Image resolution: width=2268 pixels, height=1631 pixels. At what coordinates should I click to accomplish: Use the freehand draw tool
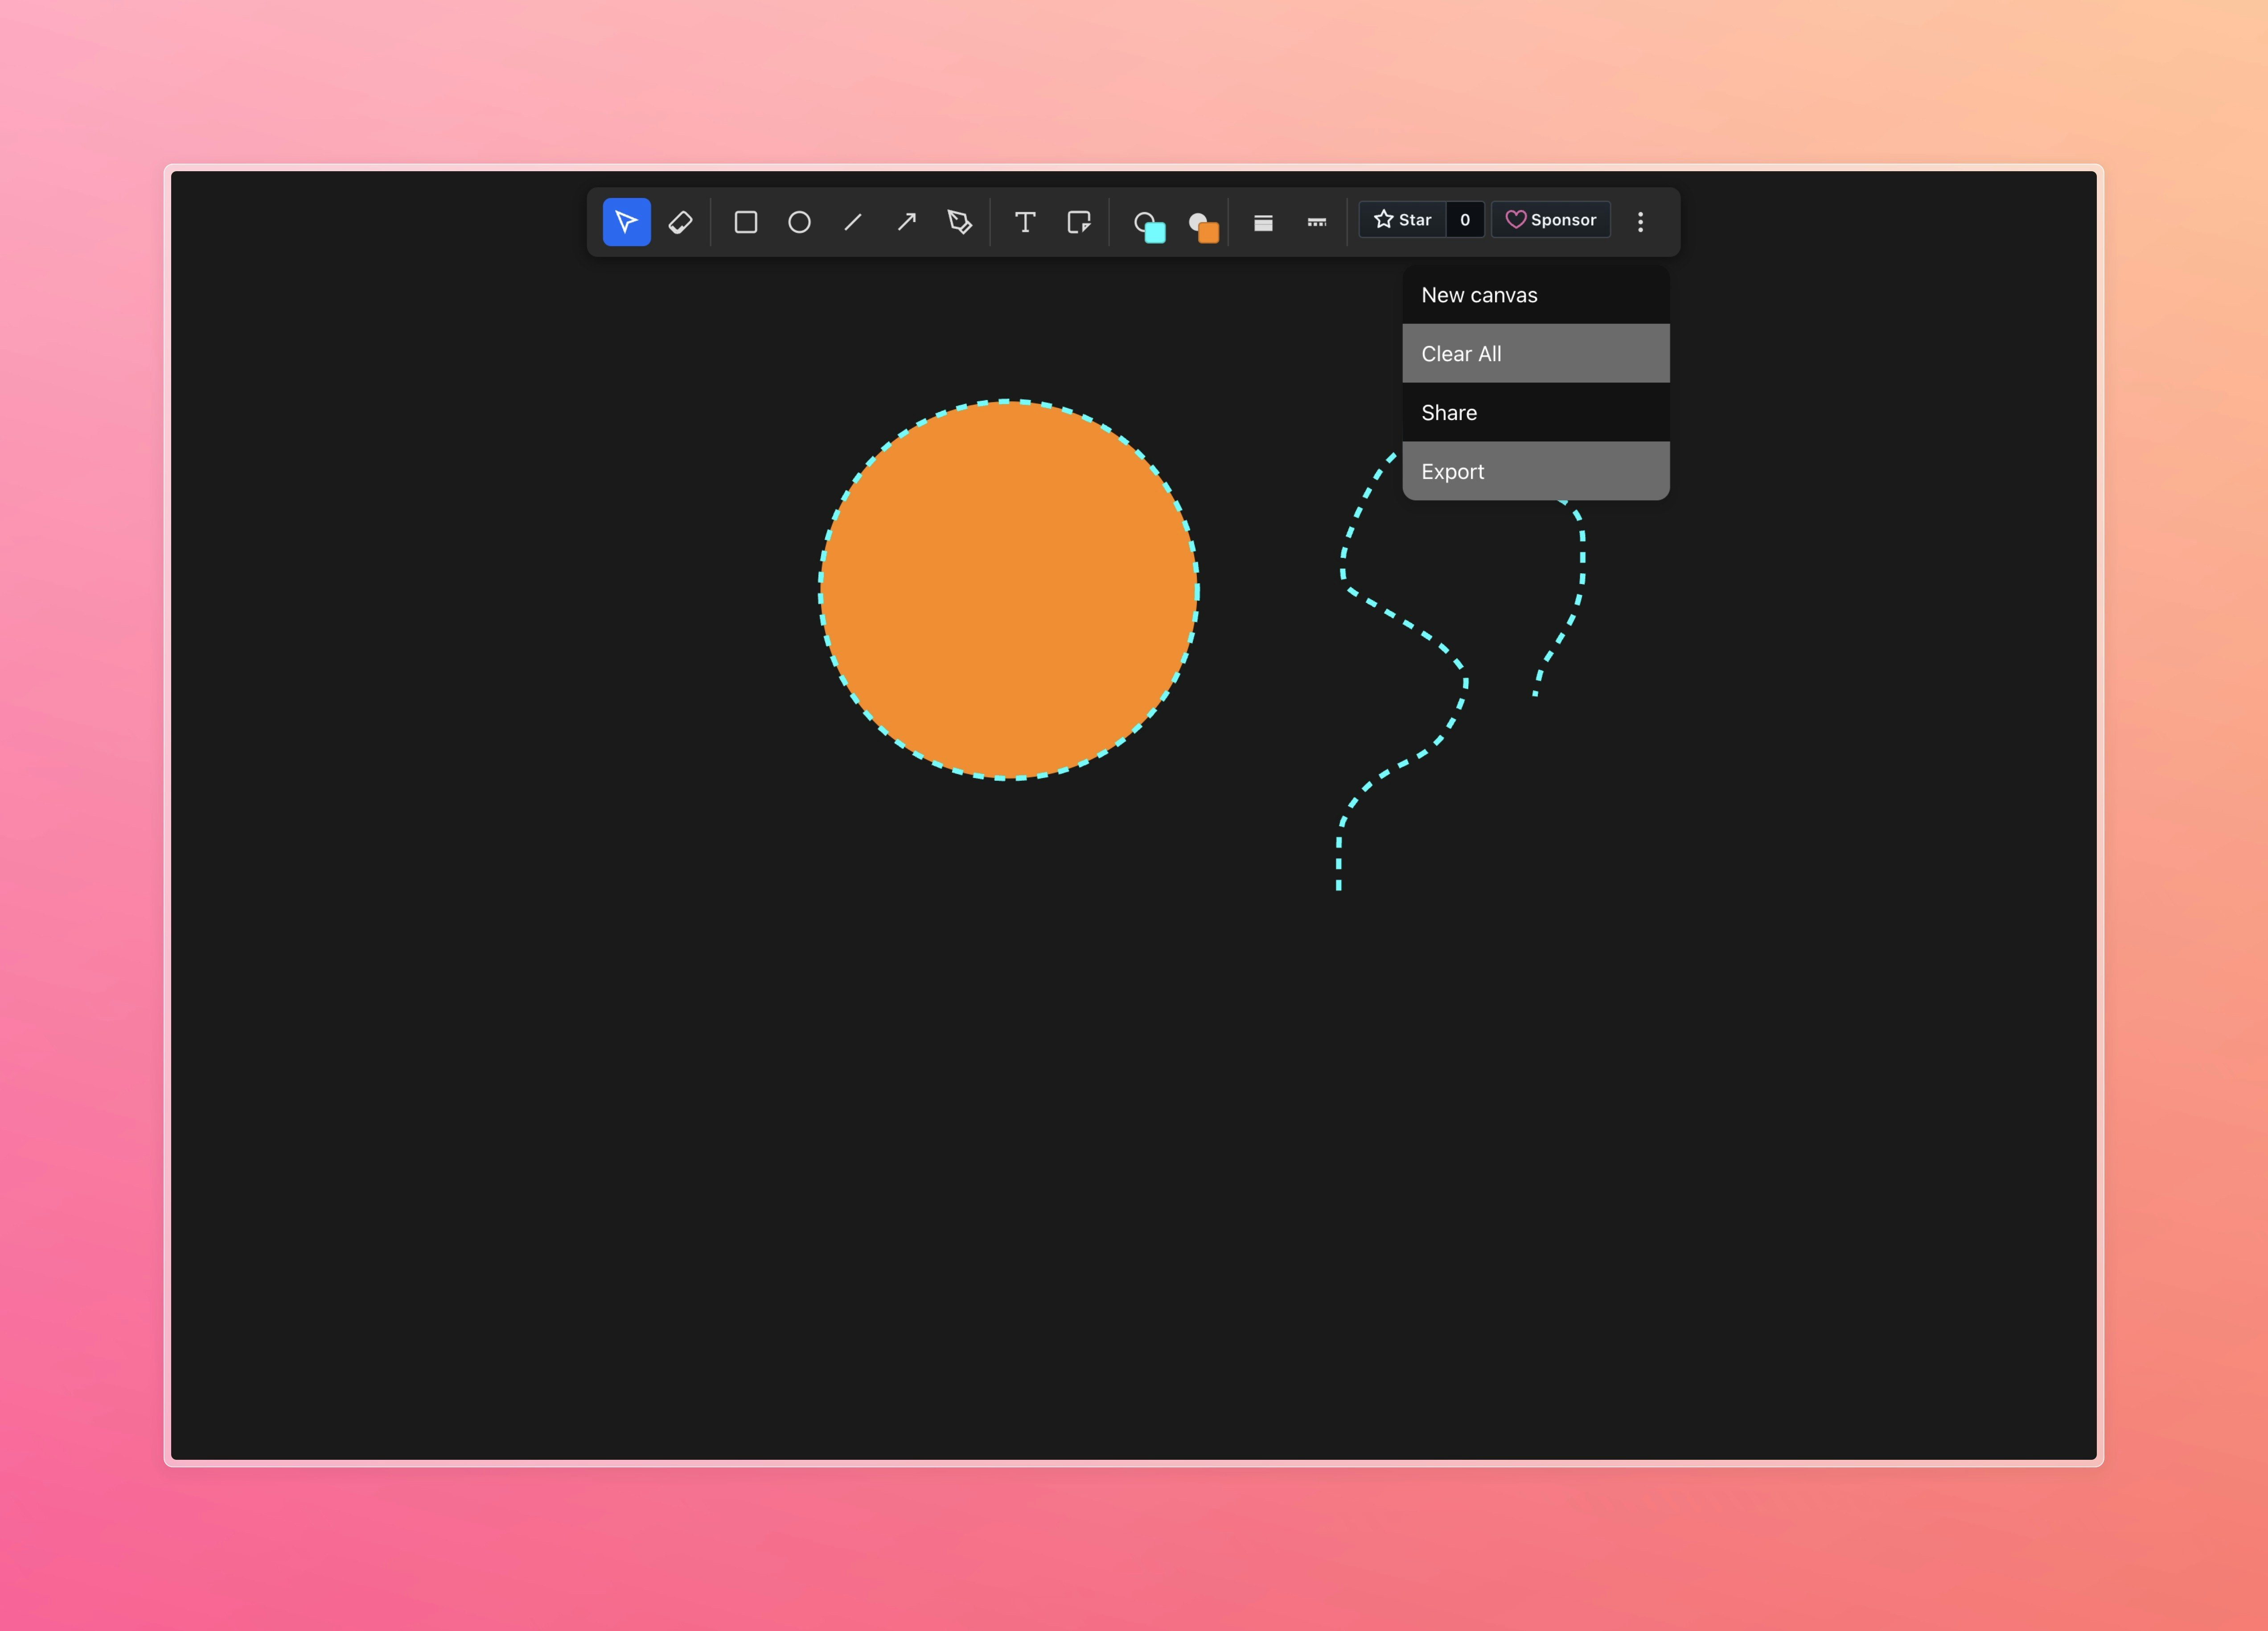pyautogui.click(x=959, y=221)
